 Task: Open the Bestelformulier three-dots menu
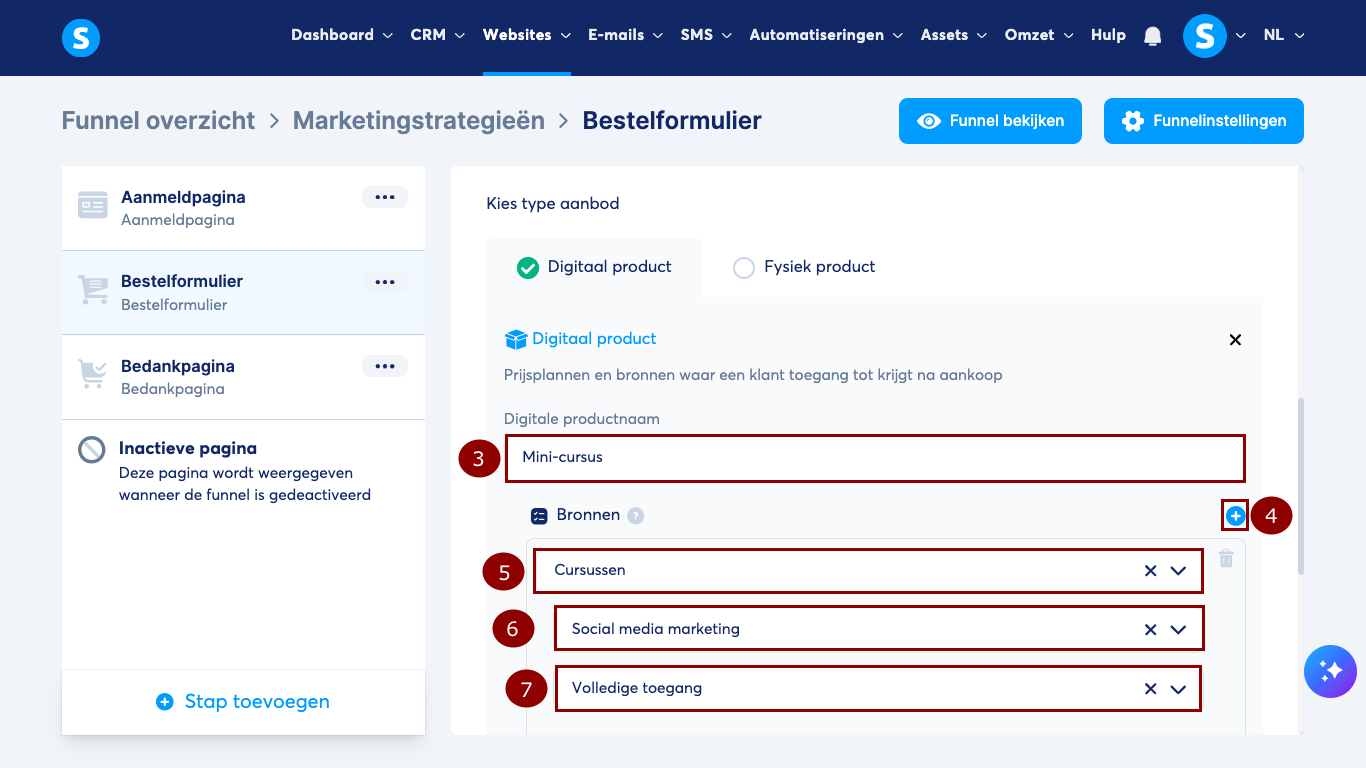385,282
